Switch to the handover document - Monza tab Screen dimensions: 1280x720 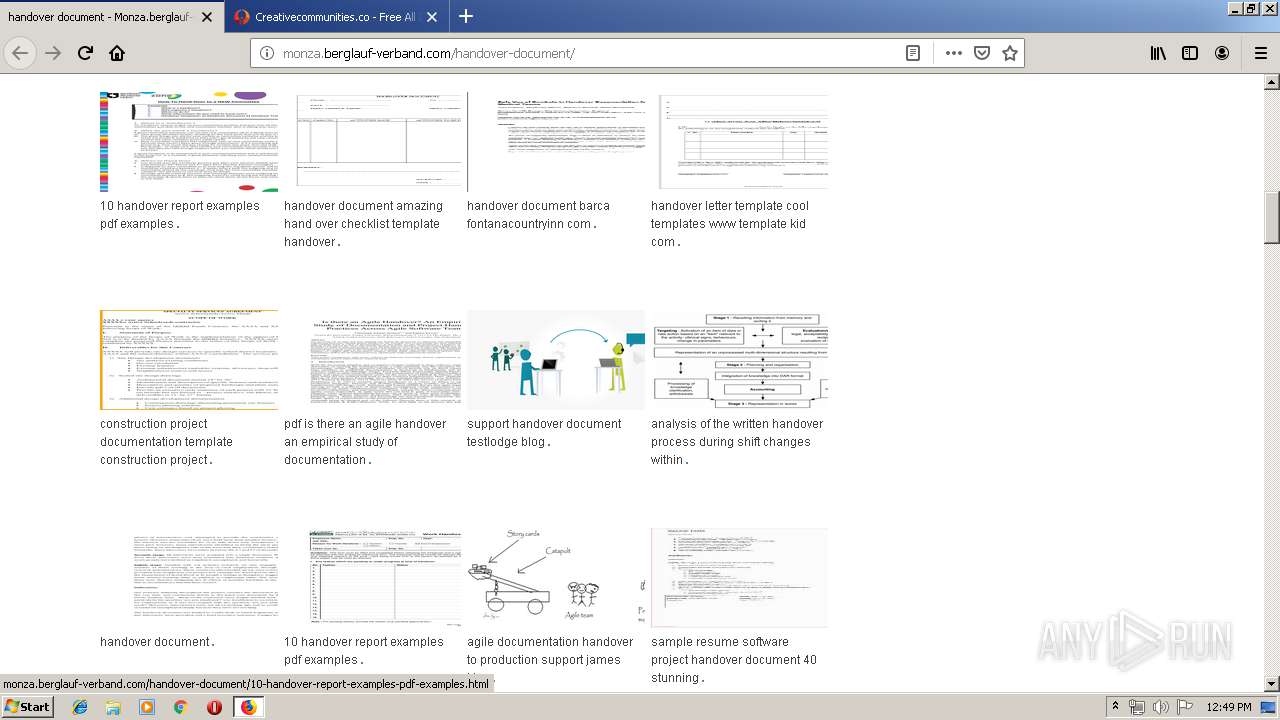tap(112, 17)
